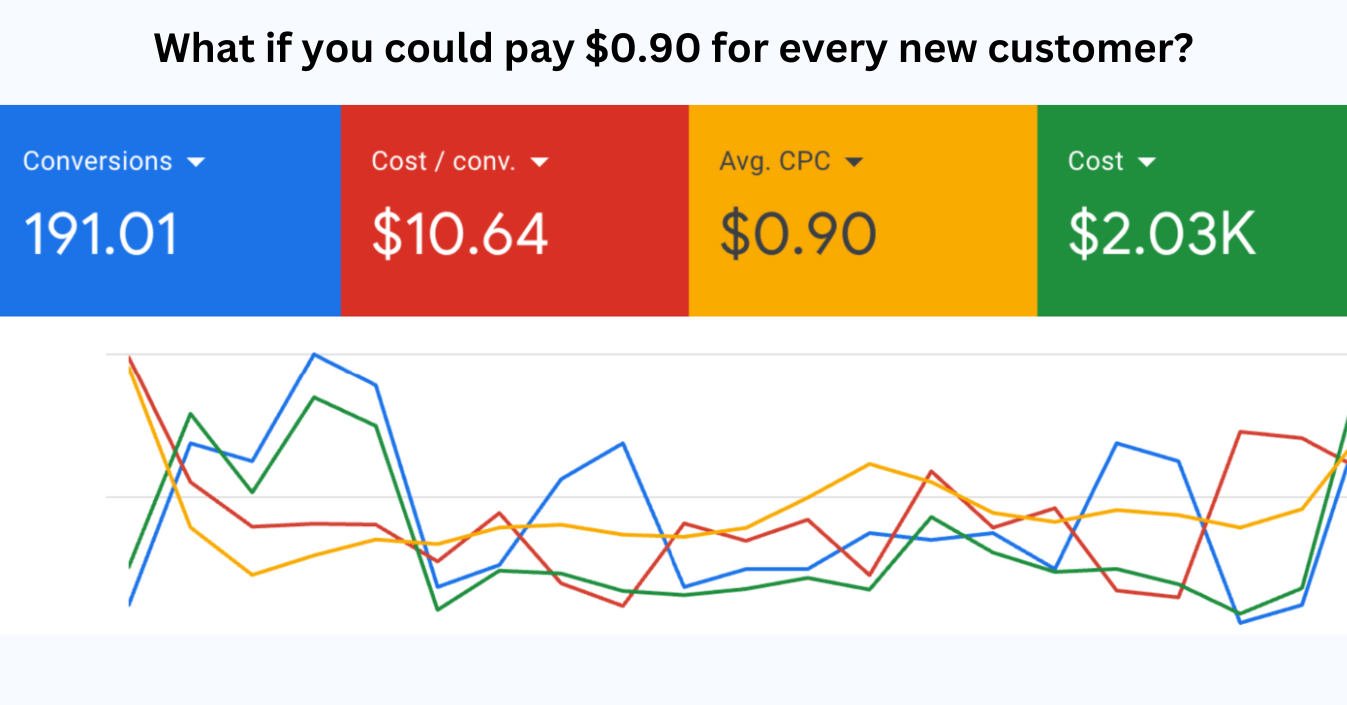
Task: Click the red line's start point at chart left
Action: click(x=130, y=358)
